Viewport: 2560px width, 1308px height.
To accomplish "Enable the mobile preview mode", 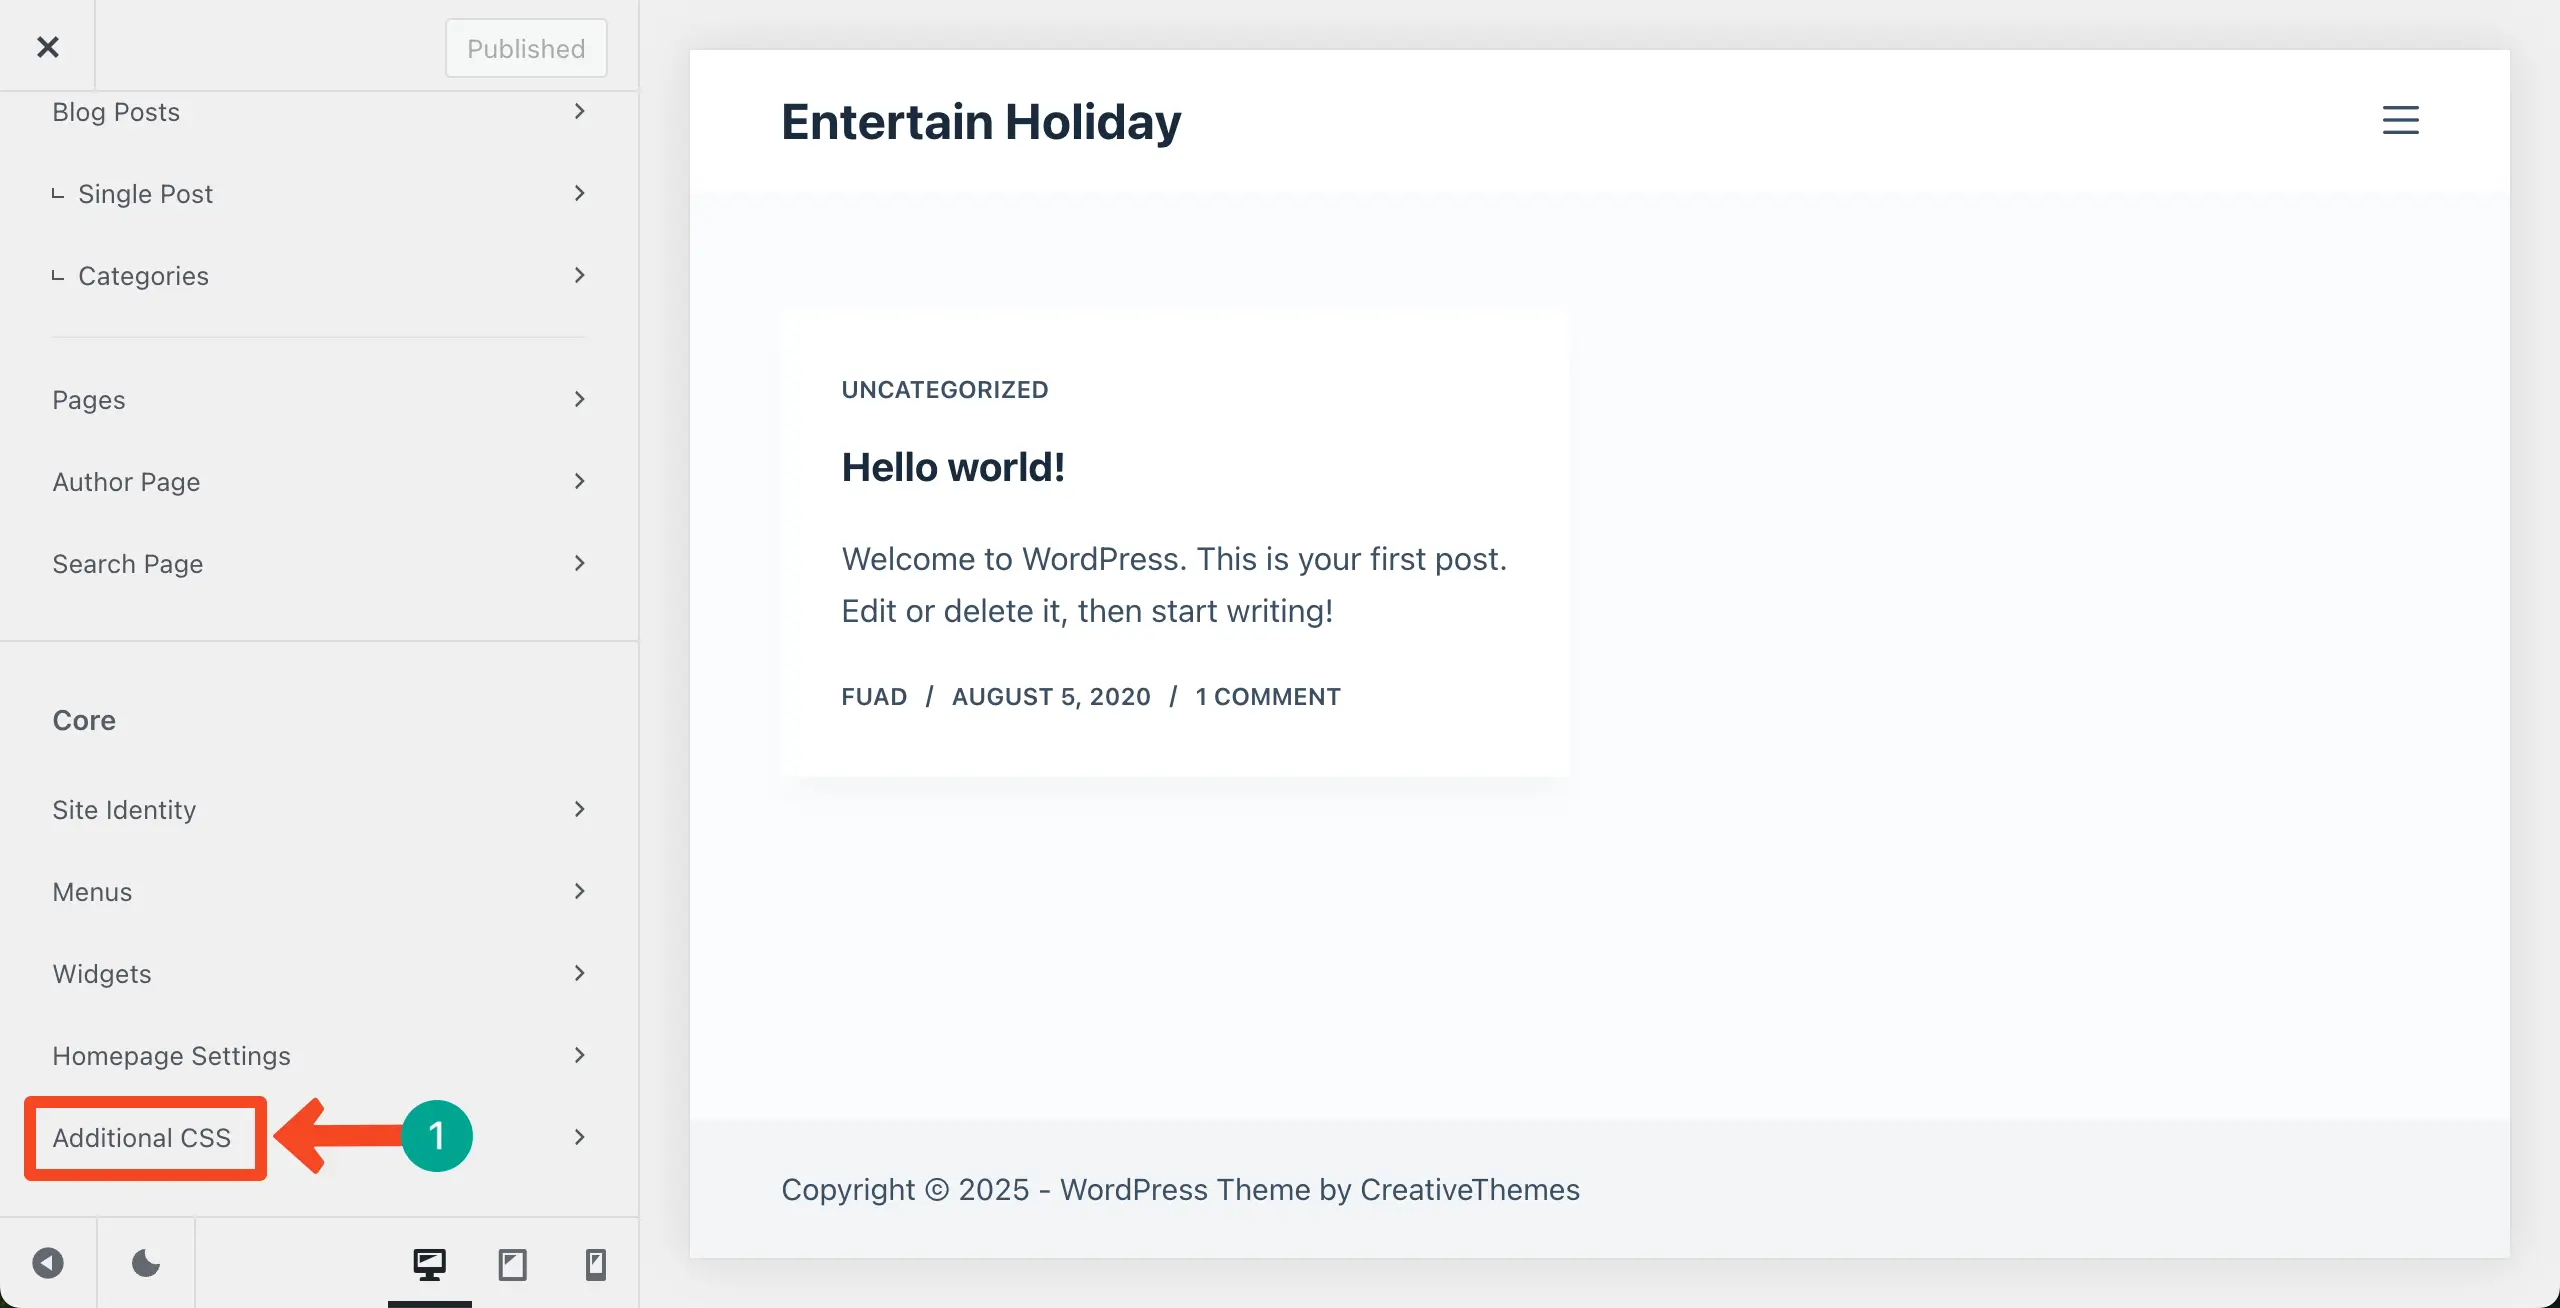I will [595, 1263].
